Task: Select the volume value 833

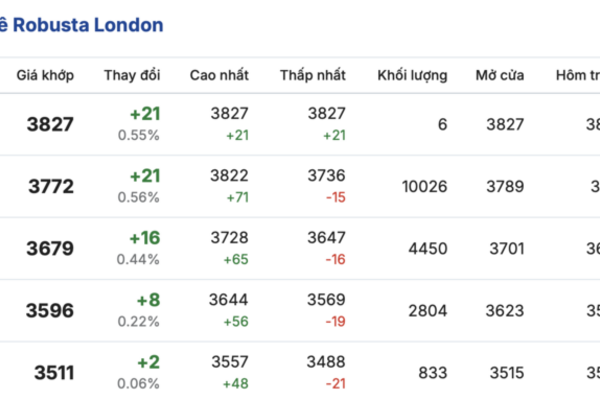Action: [x=433, y=372]
